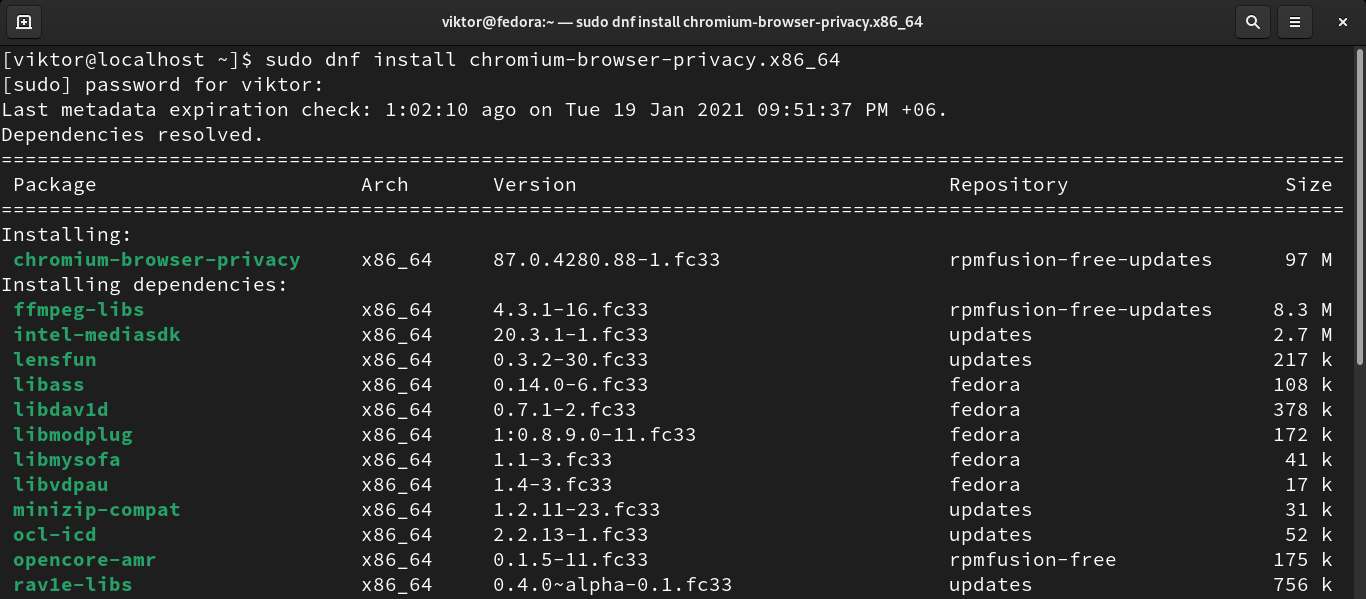Click the rav1e-libs package name
This screenshot has height=599, width=1366.
coord(72,585)
